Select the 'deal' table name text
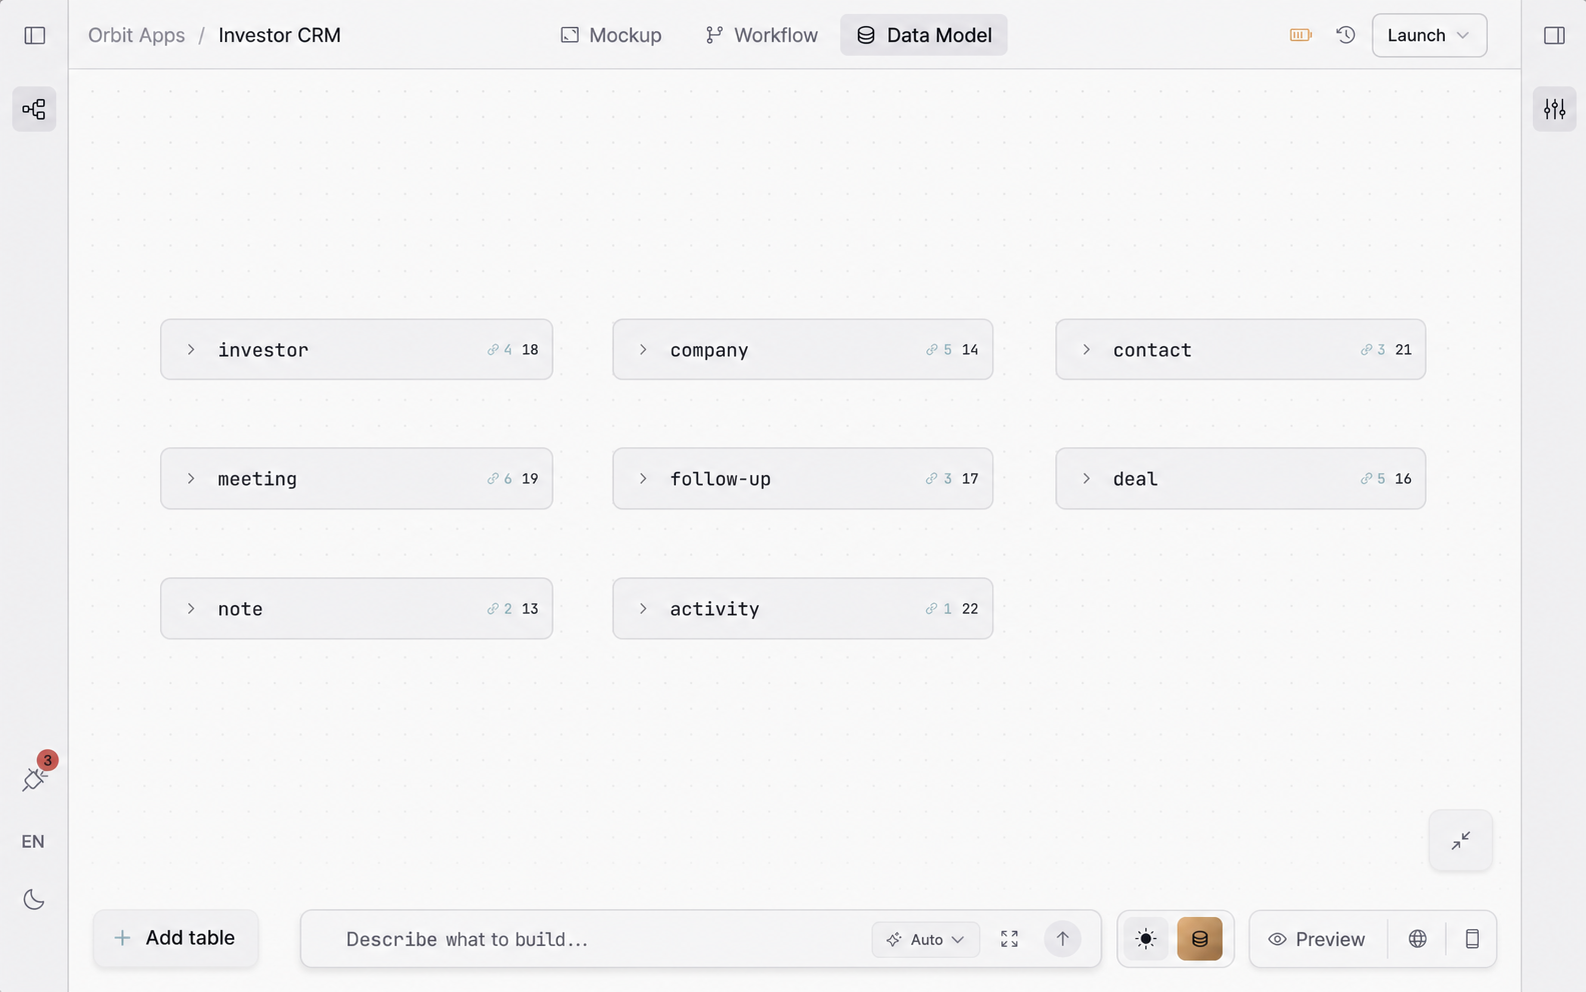The image size is (1586, 992). [x=1135, y=479]
